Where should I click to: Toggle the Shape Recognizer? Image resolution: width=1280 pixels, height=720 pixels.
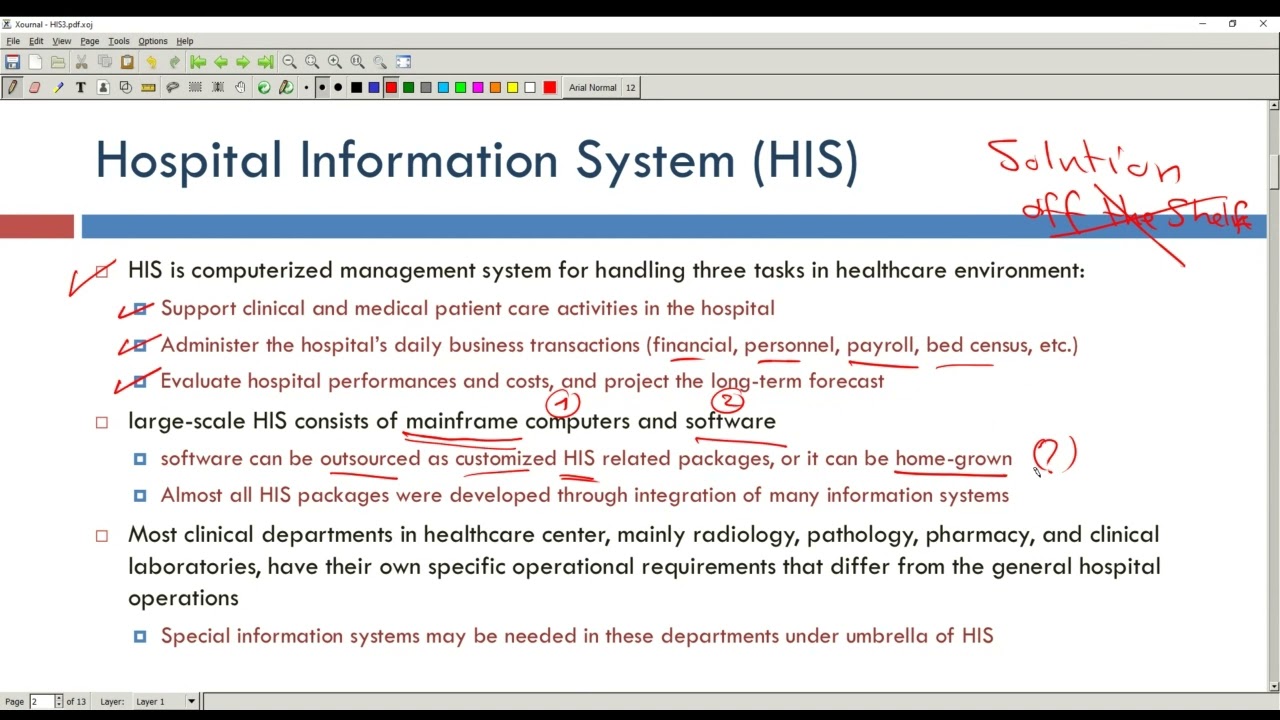point(125,88)
